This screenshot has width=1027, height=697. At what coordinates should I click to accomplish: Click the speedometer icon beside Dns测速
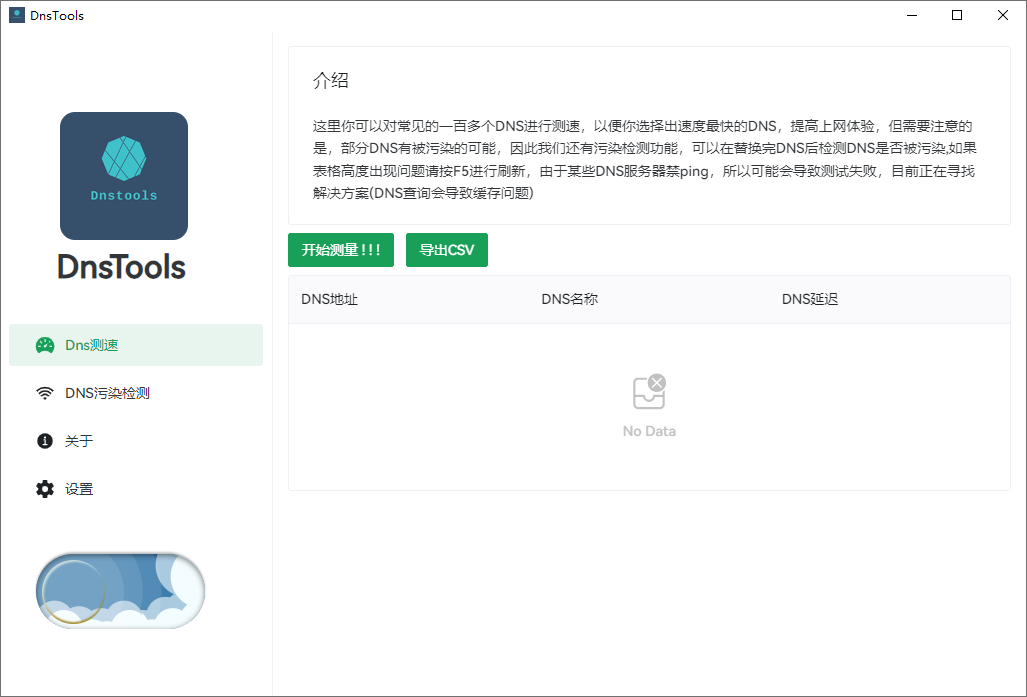45,345
